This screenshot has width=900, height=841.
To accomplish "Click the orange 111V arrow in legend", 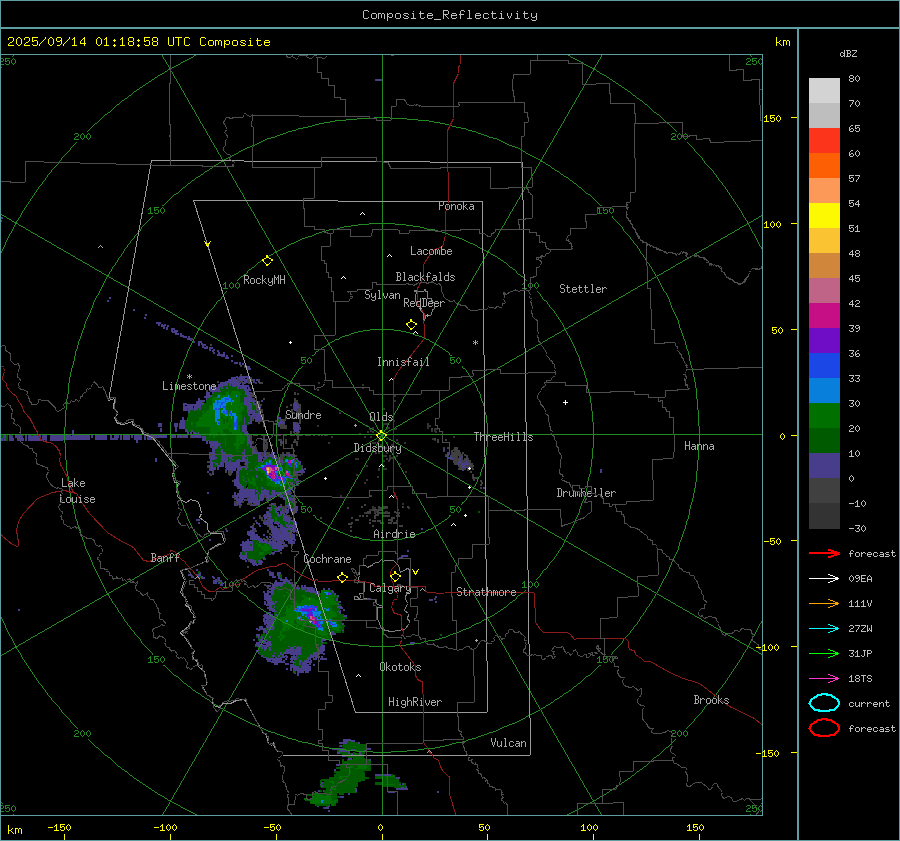I will tap(824, 603).
